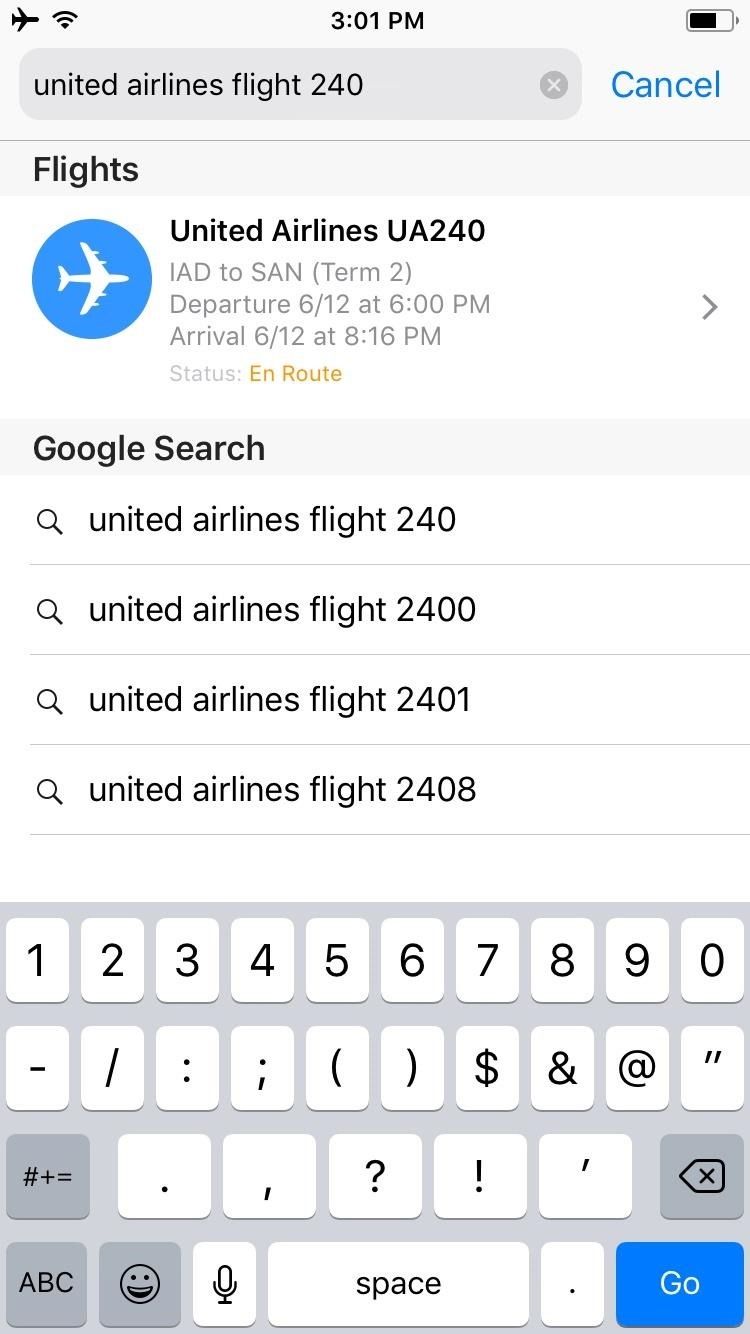Screen dimensions: 750x1334
Task: Tap the blue airplane flight icon
Action: coord(92,279)
